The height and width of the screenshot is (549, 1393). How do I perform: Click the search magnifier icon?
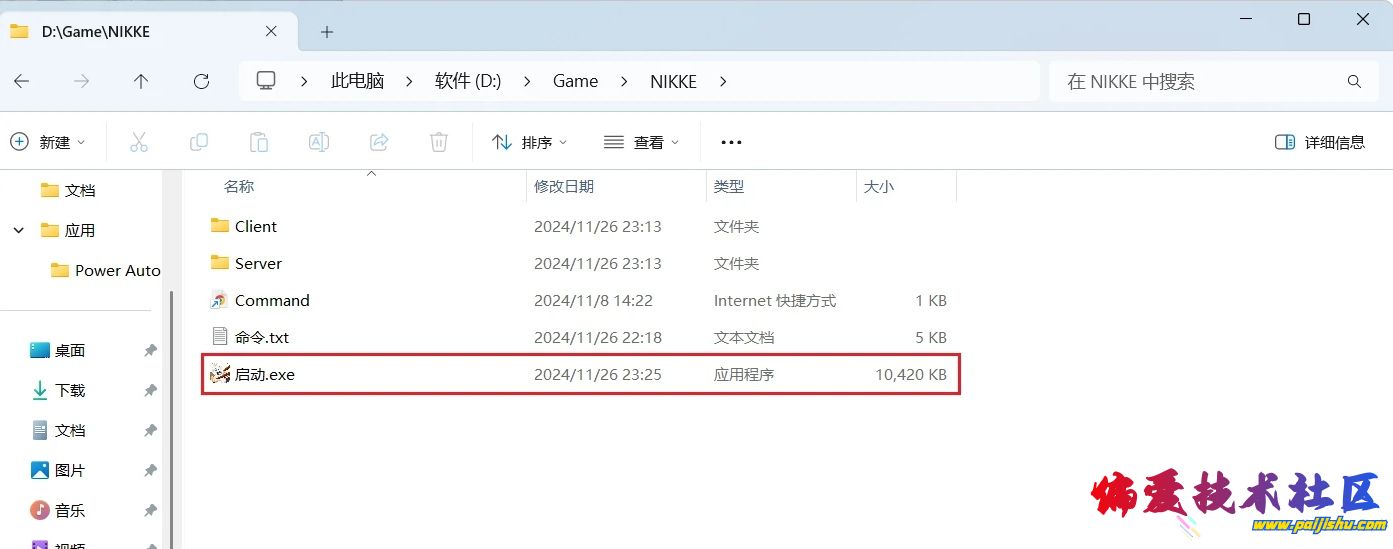click(1354, 81)
